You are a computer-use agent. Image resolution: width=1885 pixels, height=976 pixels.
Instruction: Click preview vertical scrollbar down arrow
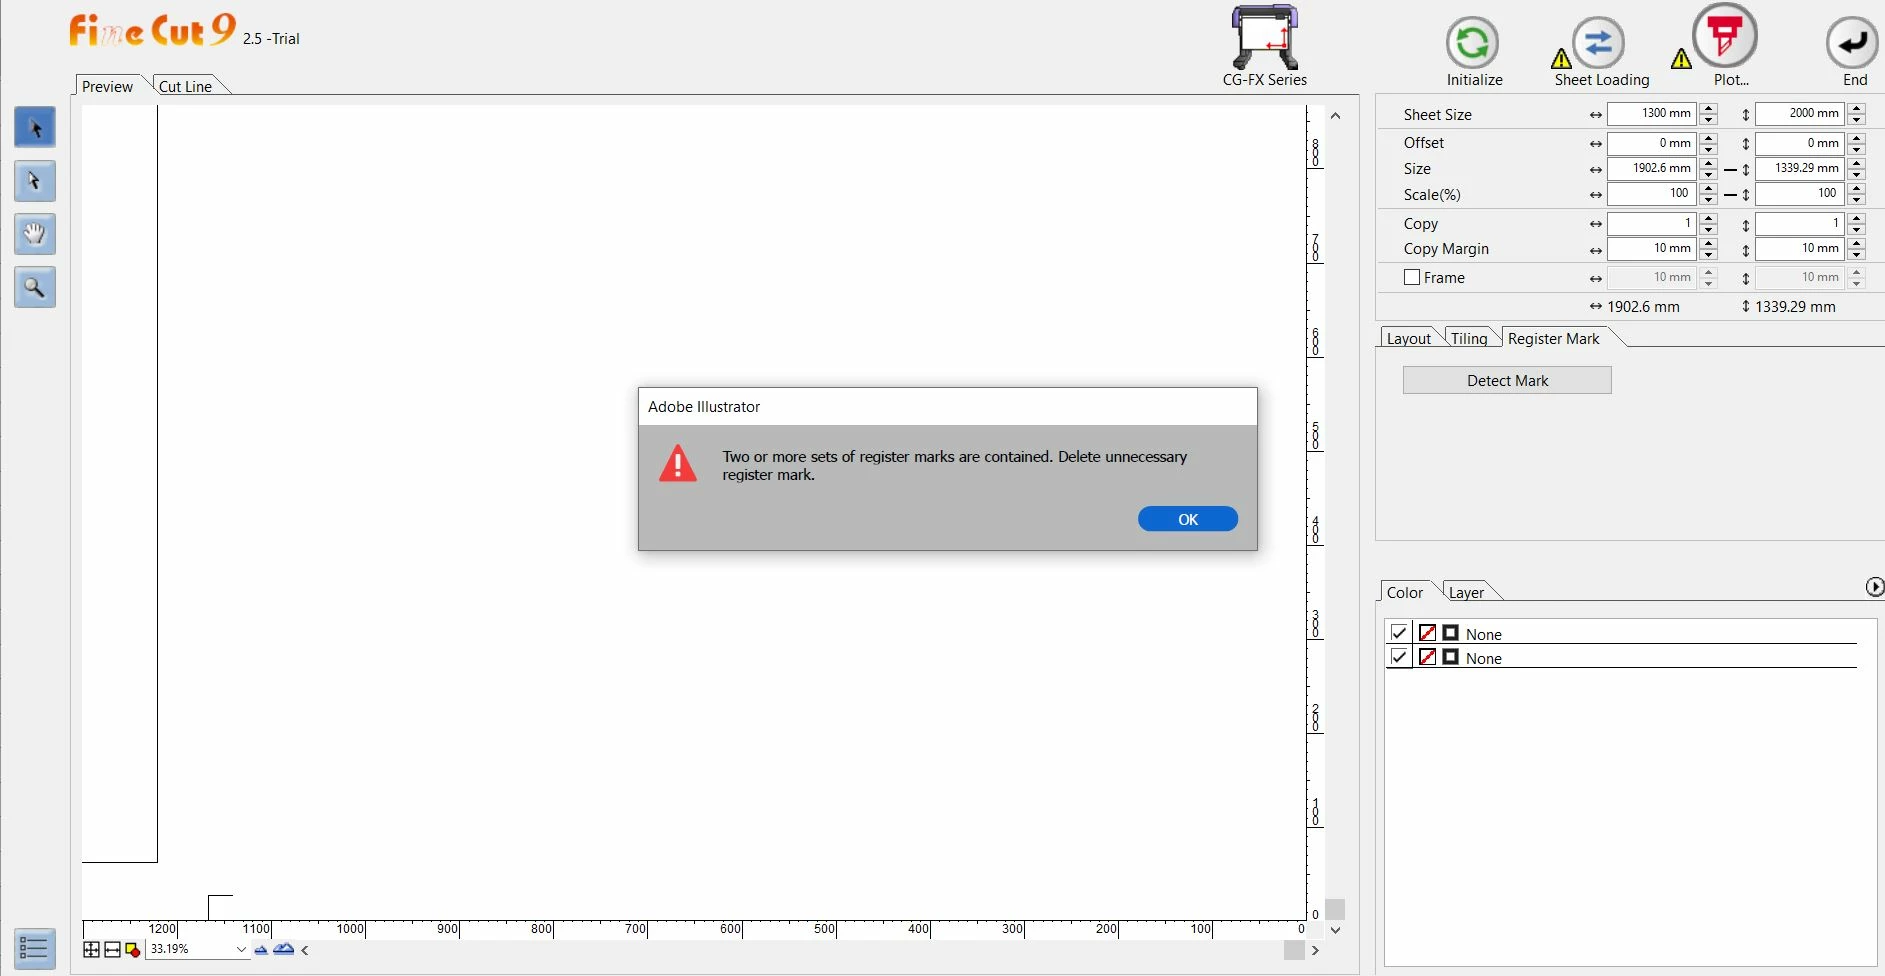pos(1335,930)
